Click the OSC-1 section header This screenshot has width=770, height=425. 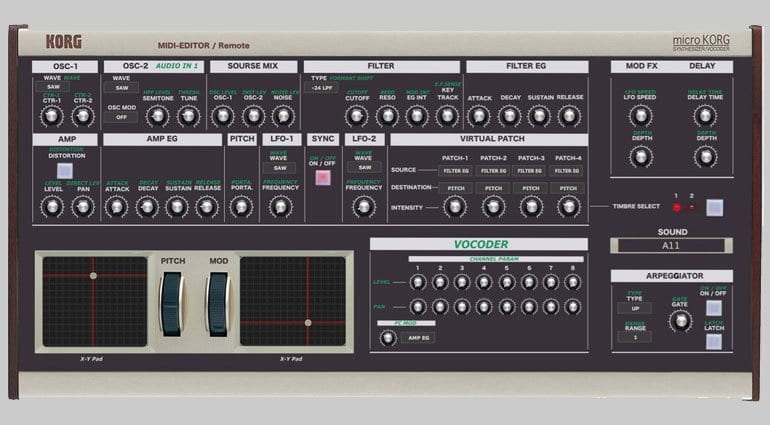click(65, 66)
